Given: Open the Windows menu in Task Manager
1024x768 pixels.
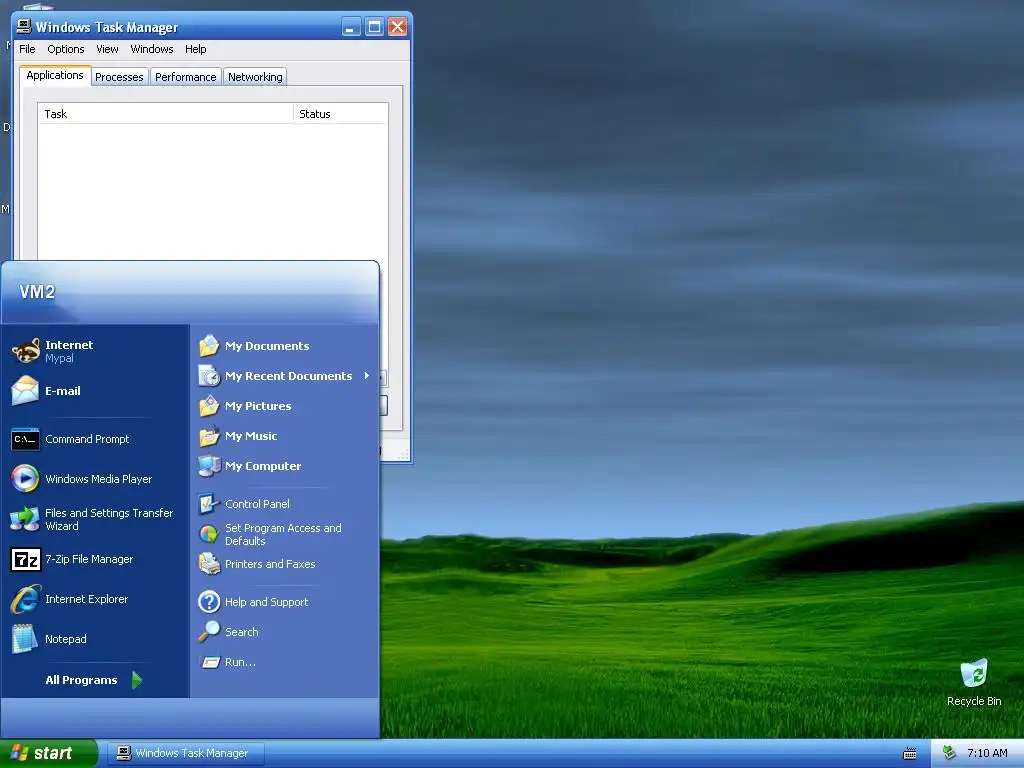Looking at the screenshot, I should (x=152, y=49).
